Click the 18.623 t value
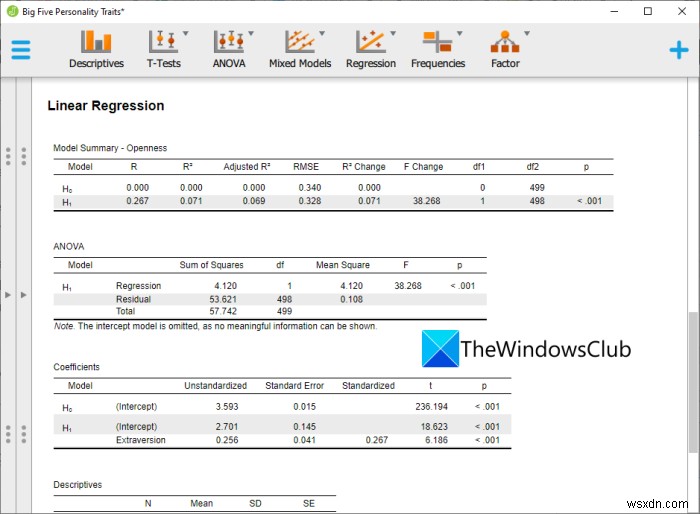Viewport: 700px width, 514px height. point(434,426)
